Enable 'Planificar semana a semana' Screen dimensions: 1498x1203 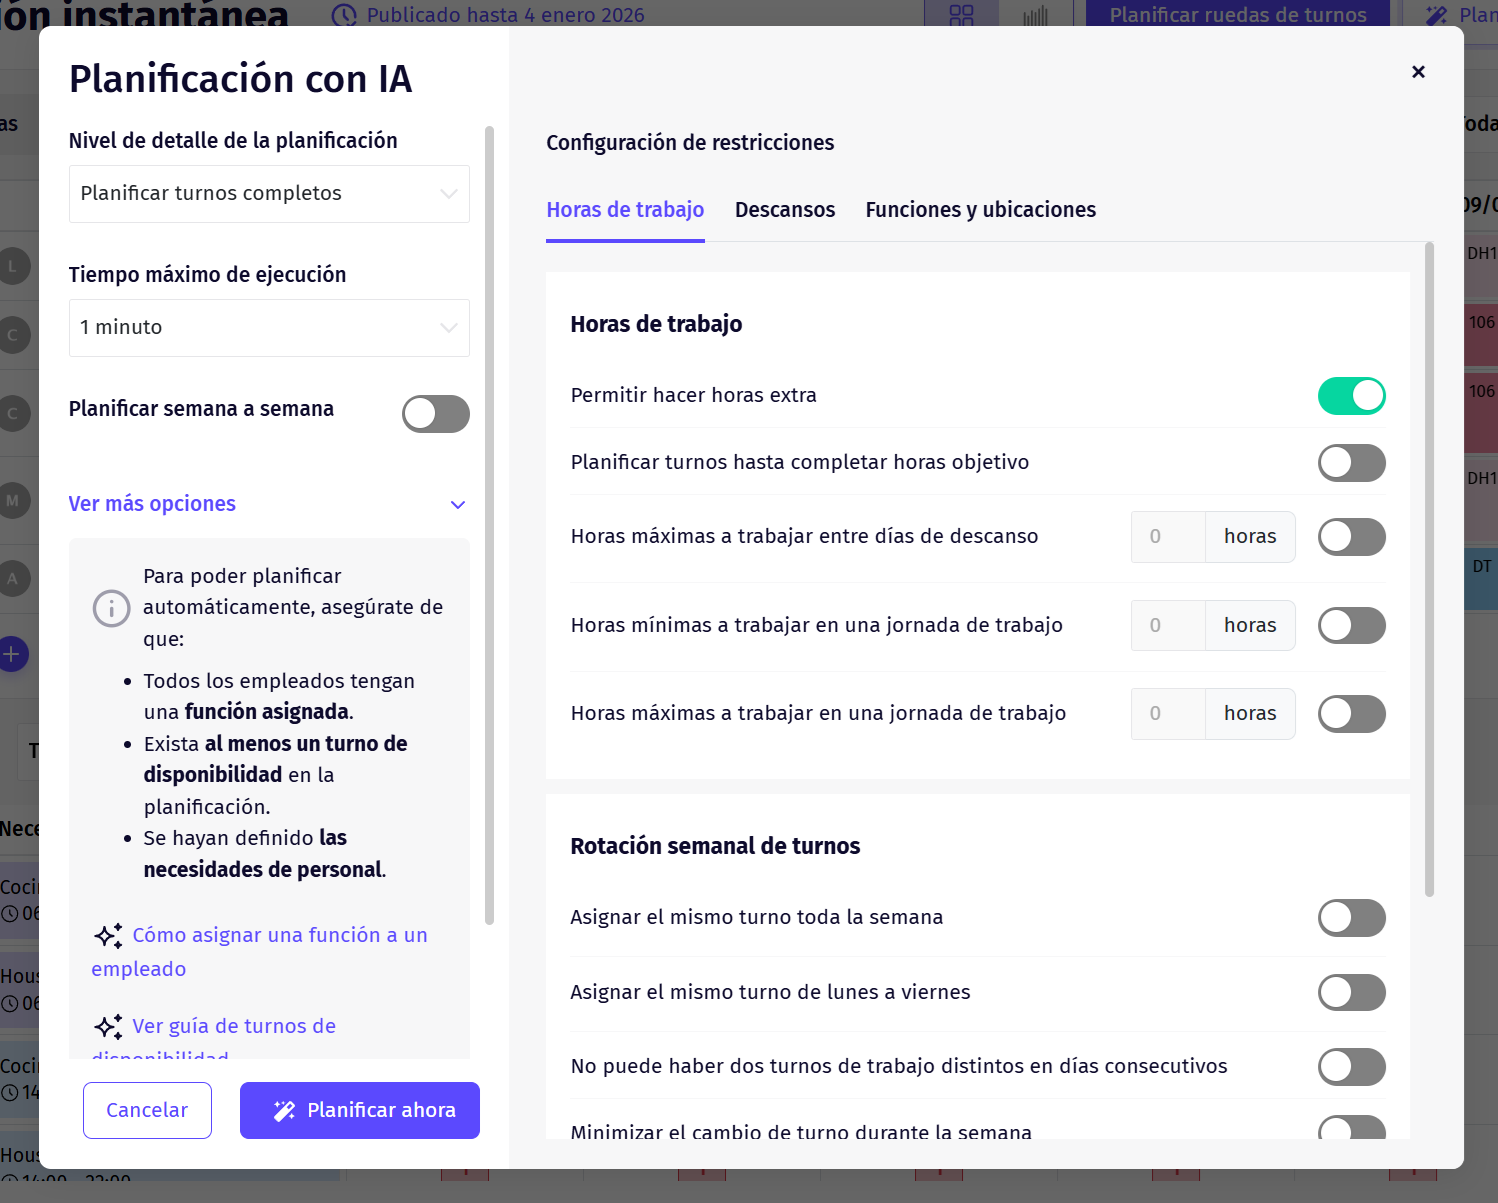click(436, 414)
